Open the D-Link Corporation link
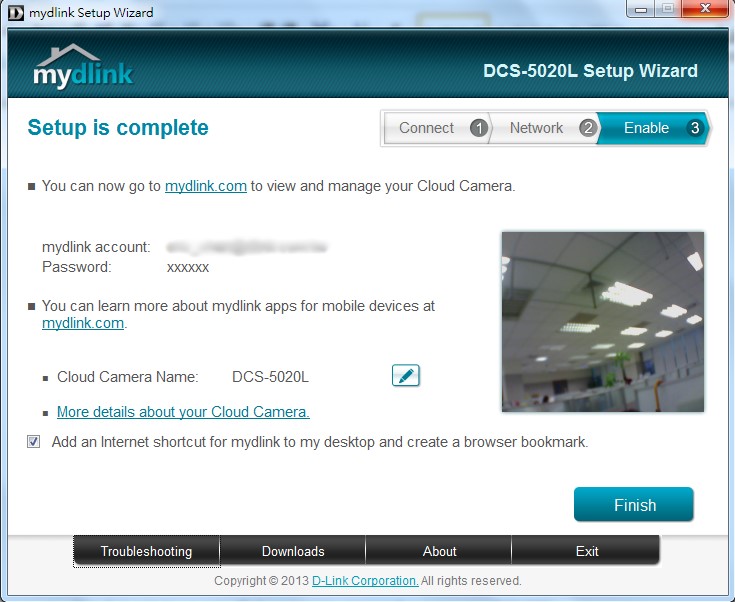 click(365, 580)
